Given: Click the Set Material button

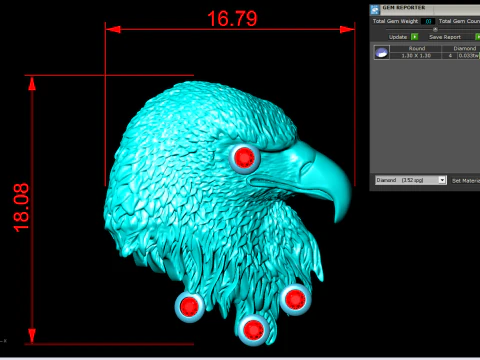Looking at the screenshot, I should [x=466, y=181].
